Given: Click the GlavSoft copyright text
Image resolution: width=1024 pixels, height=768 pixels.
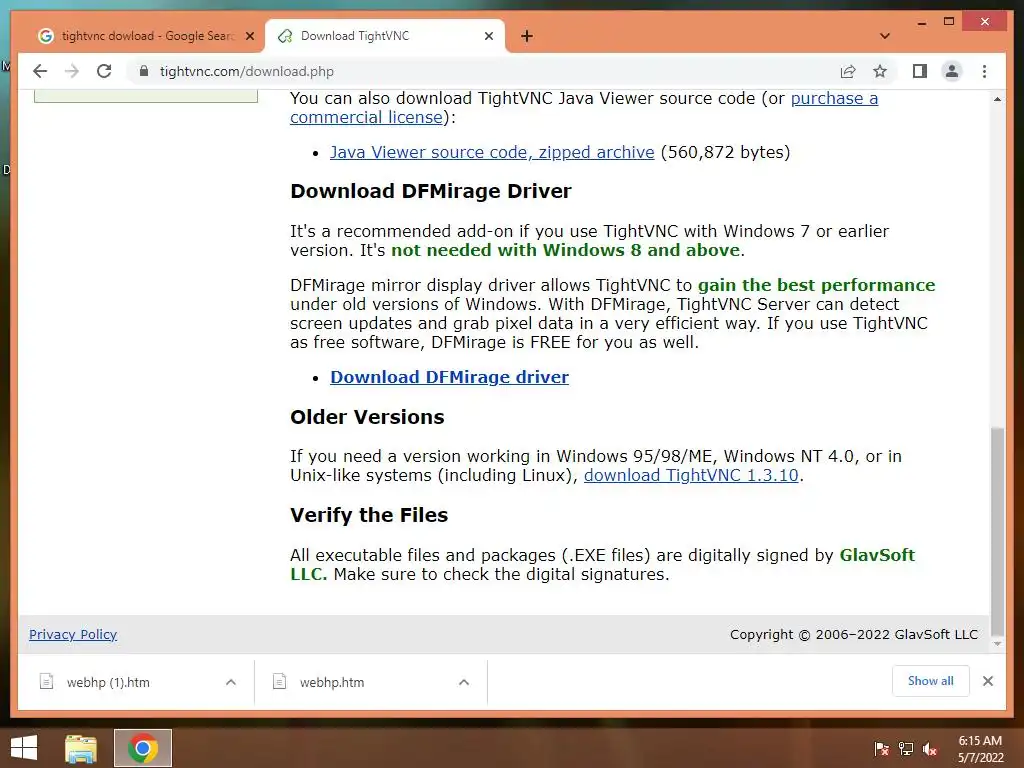Looking at the screenshot, I should (854, 634).
